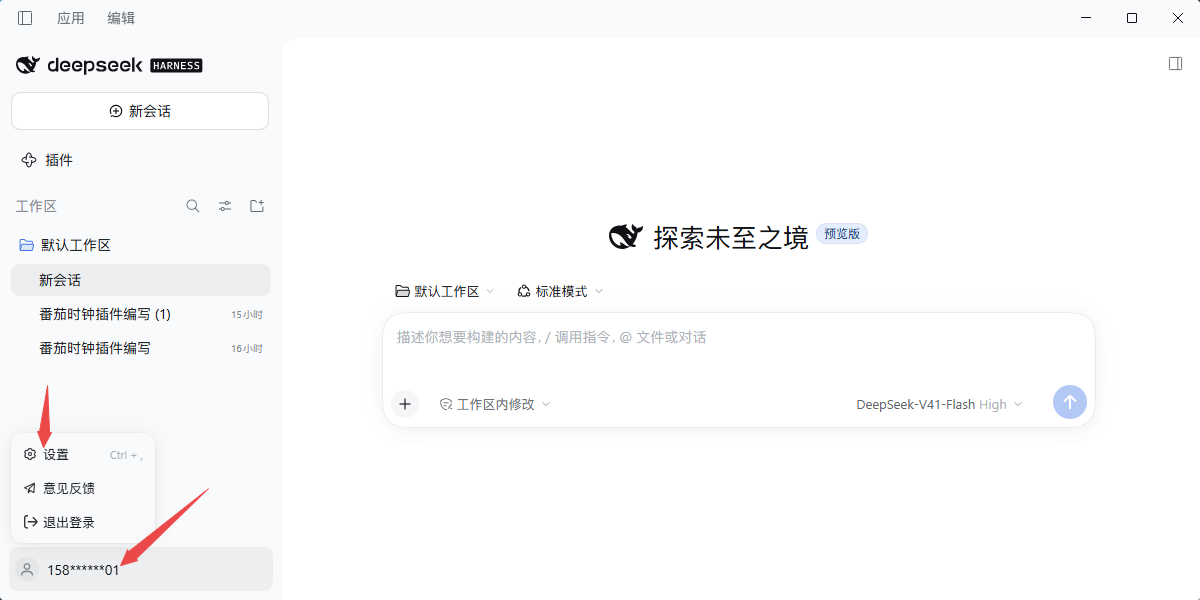
Task: Click the plus attachment button
Action: [405, 404]
